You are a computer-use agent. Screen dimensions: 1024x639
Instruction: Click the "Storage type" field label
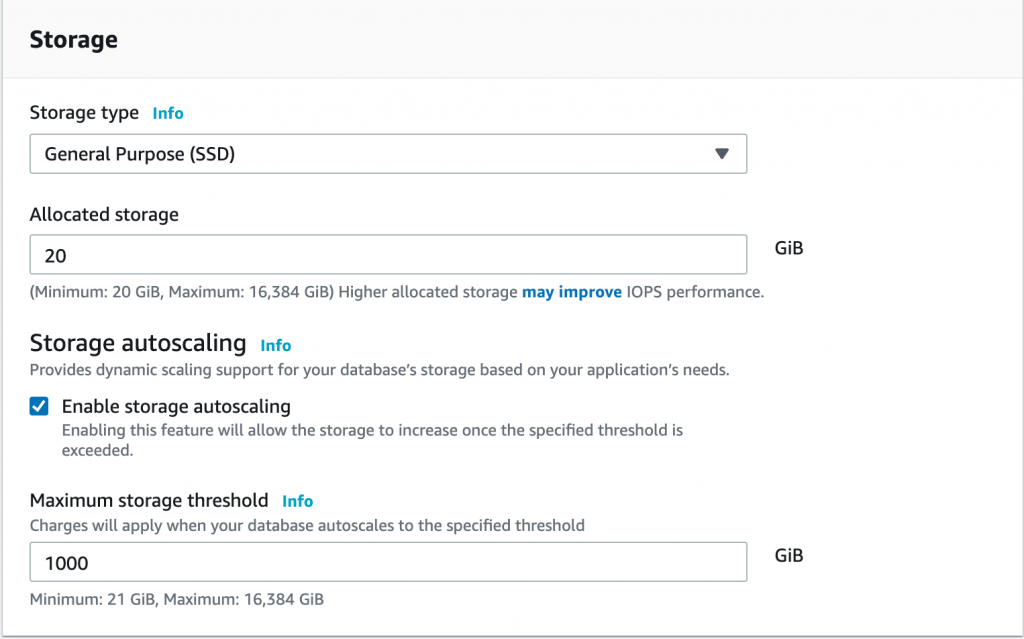tap(84, 113)
